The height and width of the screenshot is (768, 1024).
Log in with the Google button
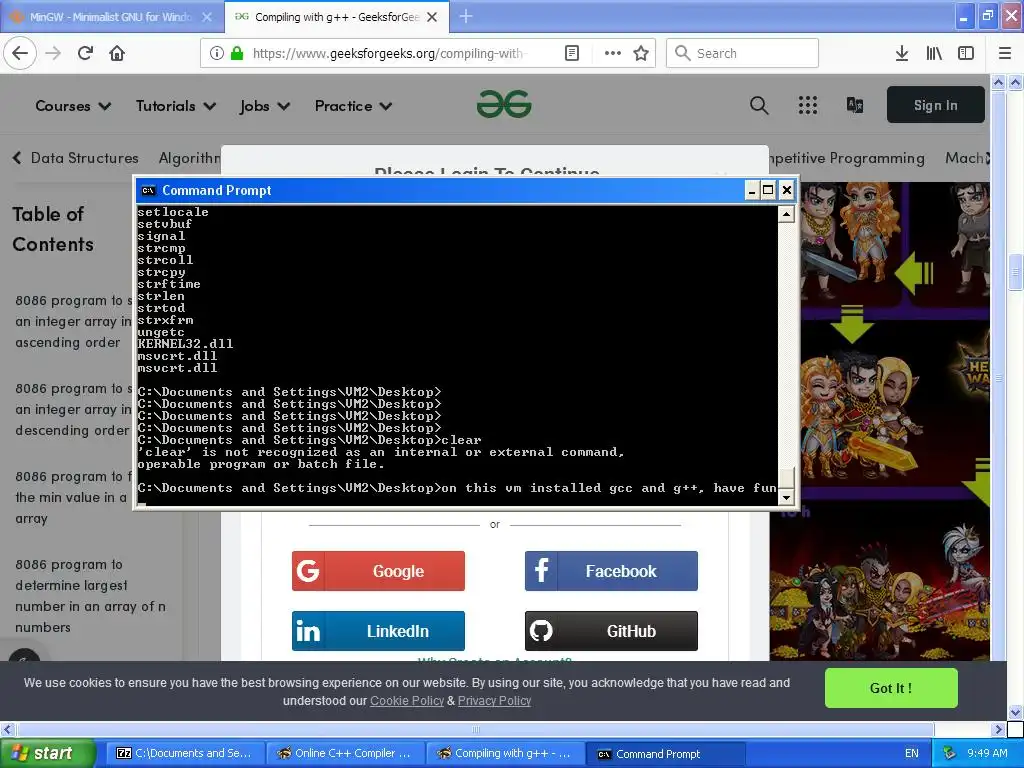tap(378, 571)
